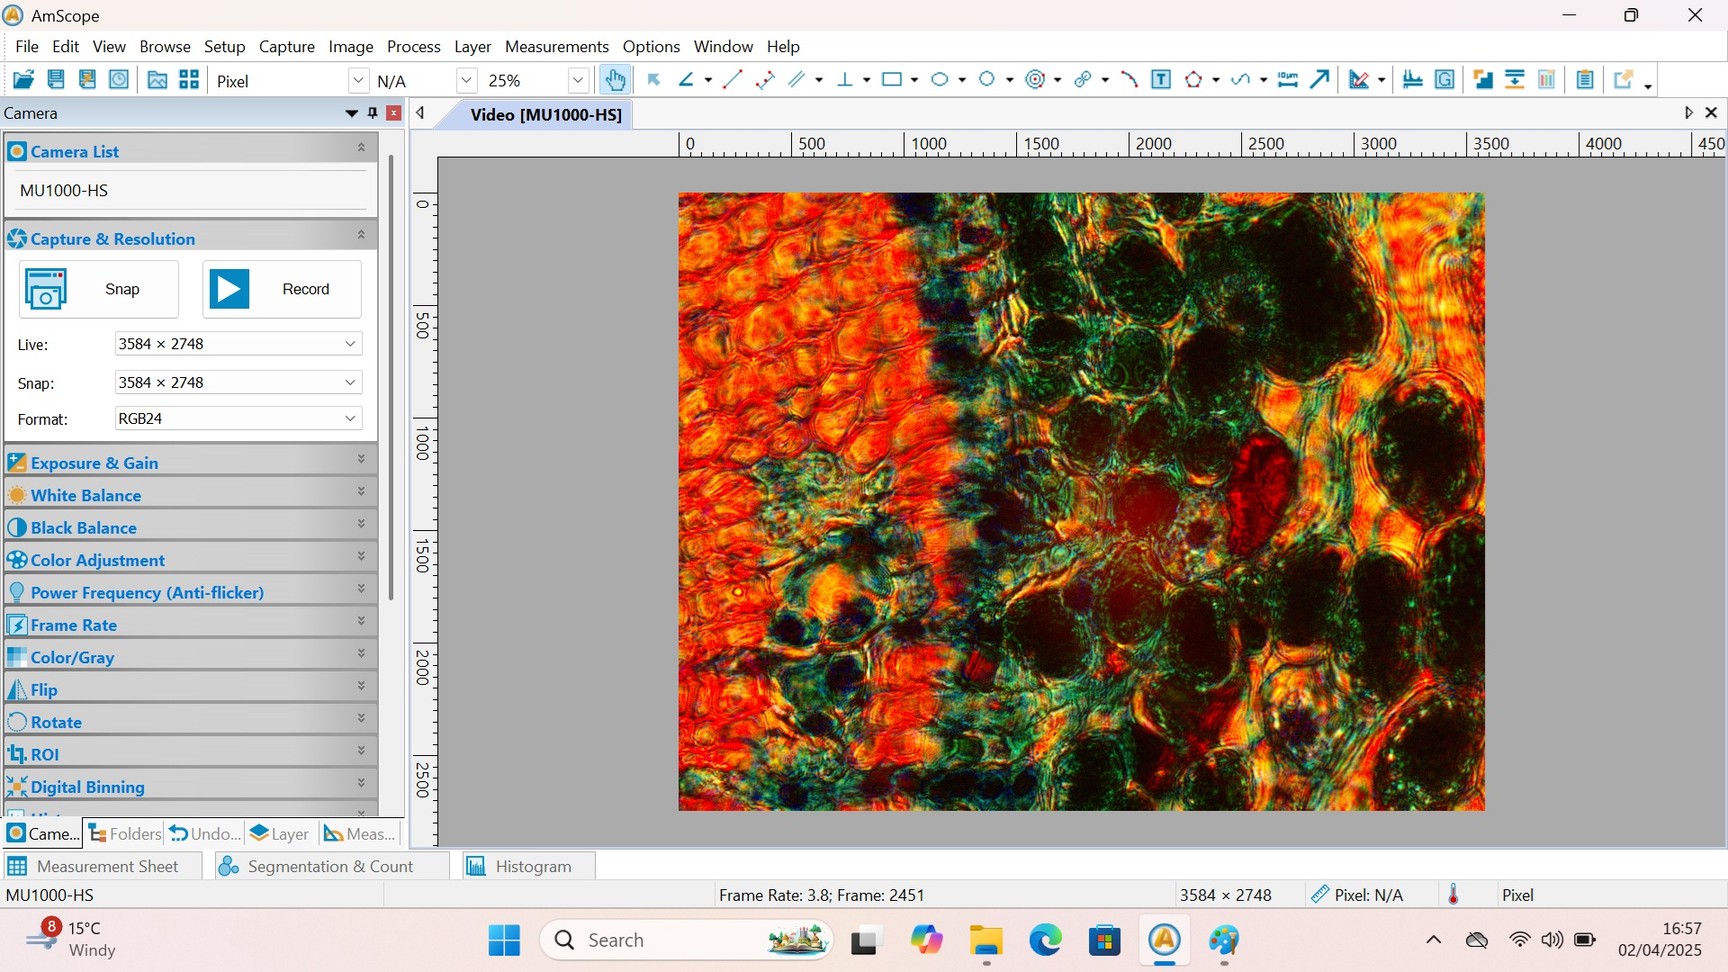Click the Open file toolbar icon
The image size is (1728, 972).
click(x=23, y=80)
